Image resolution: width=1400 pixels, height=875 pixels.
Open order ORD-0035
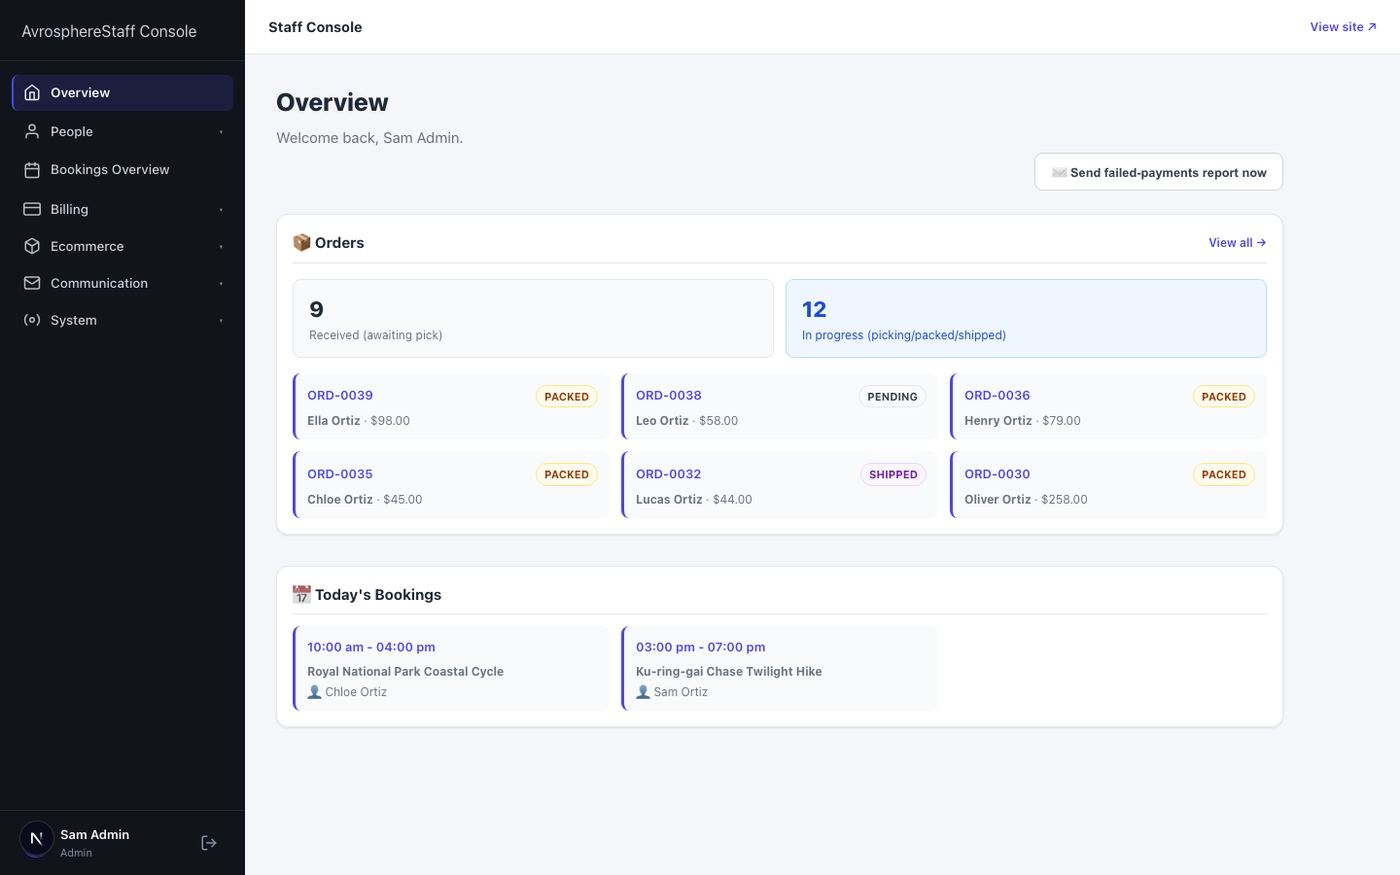[x=340, y=474]
